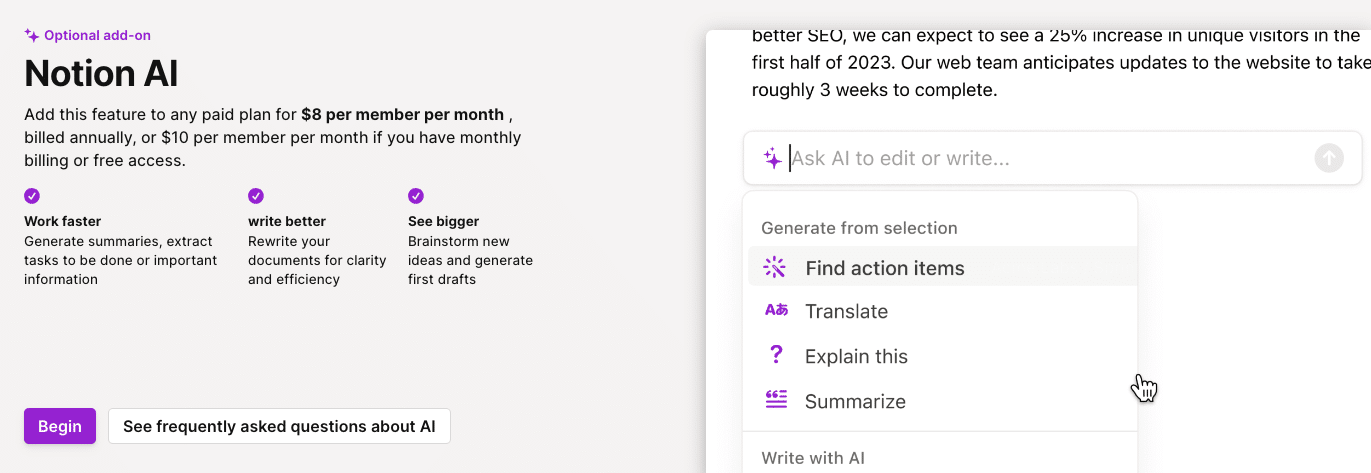Open frequently asked questions about AI
This screenshot has height=473, width=1371.
[279, 426]
